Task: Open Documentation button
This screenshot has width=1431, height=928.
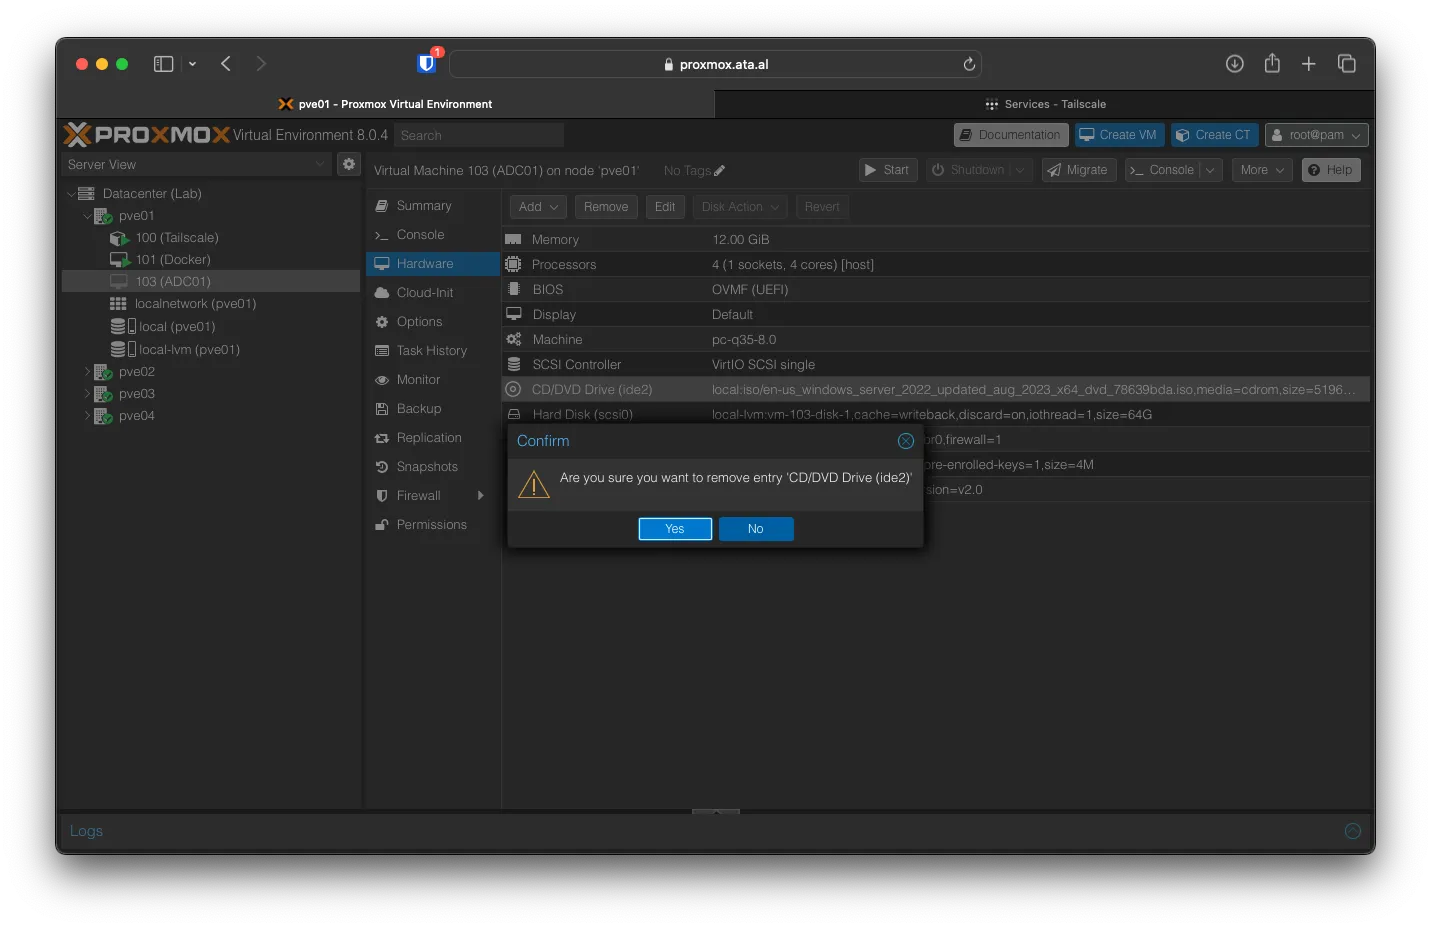Action: click(x=1011, y=135)
